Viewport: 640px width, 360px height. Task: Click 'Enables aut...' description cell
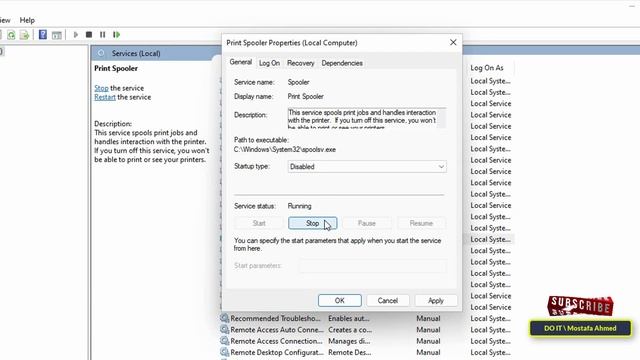point(349,318)
